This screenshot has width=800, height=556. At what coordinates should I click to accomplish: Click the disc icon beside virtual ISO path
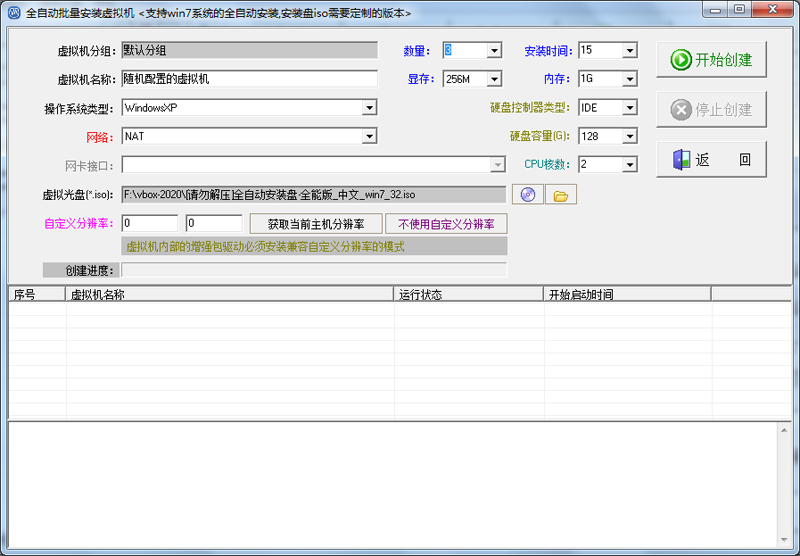(x=527, y=194)
